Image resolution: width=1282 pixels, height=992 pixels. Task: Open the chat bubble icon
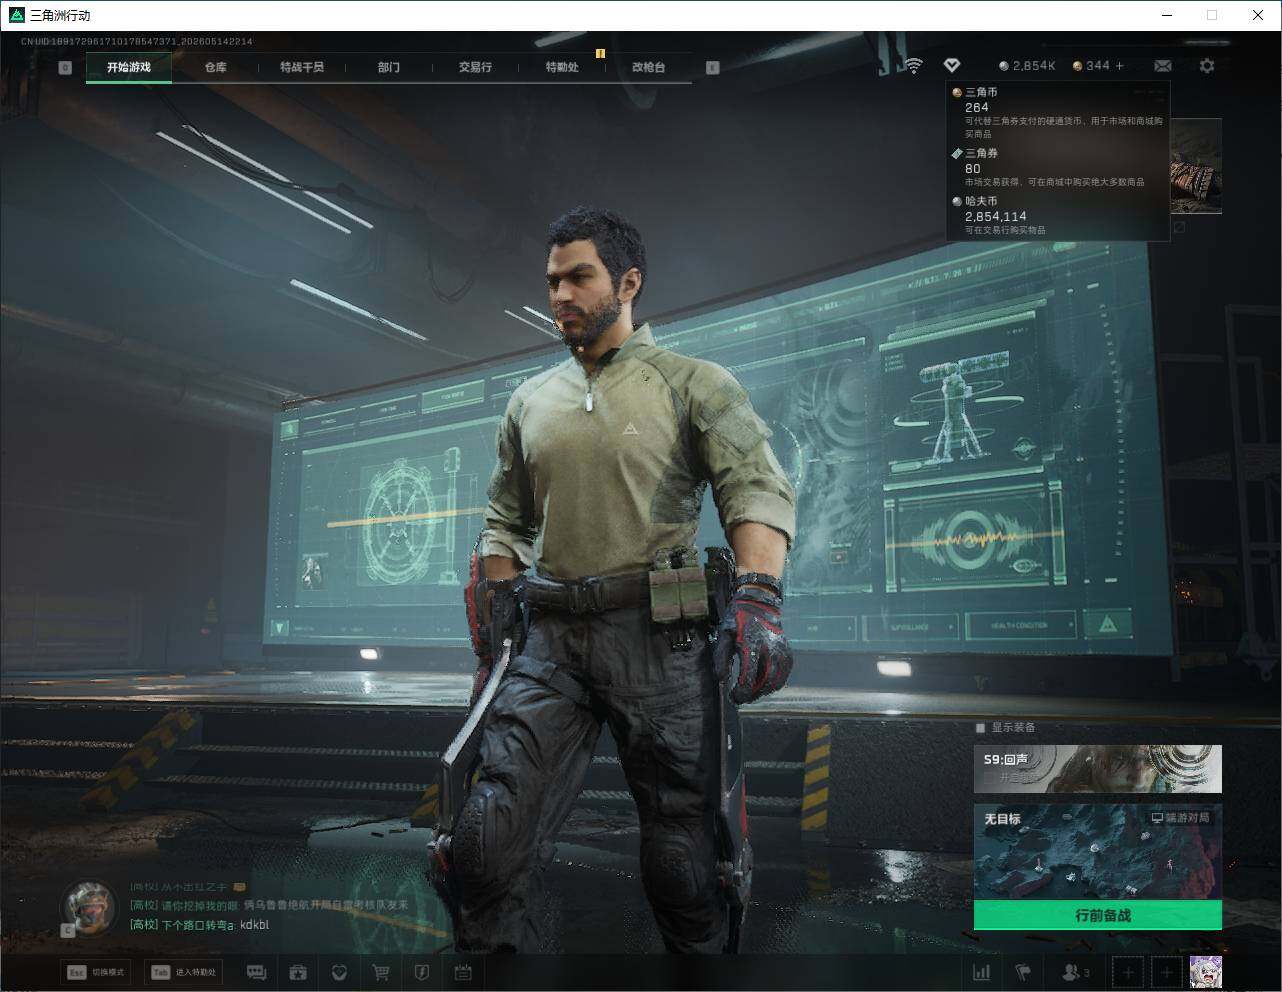click(257, 972)
